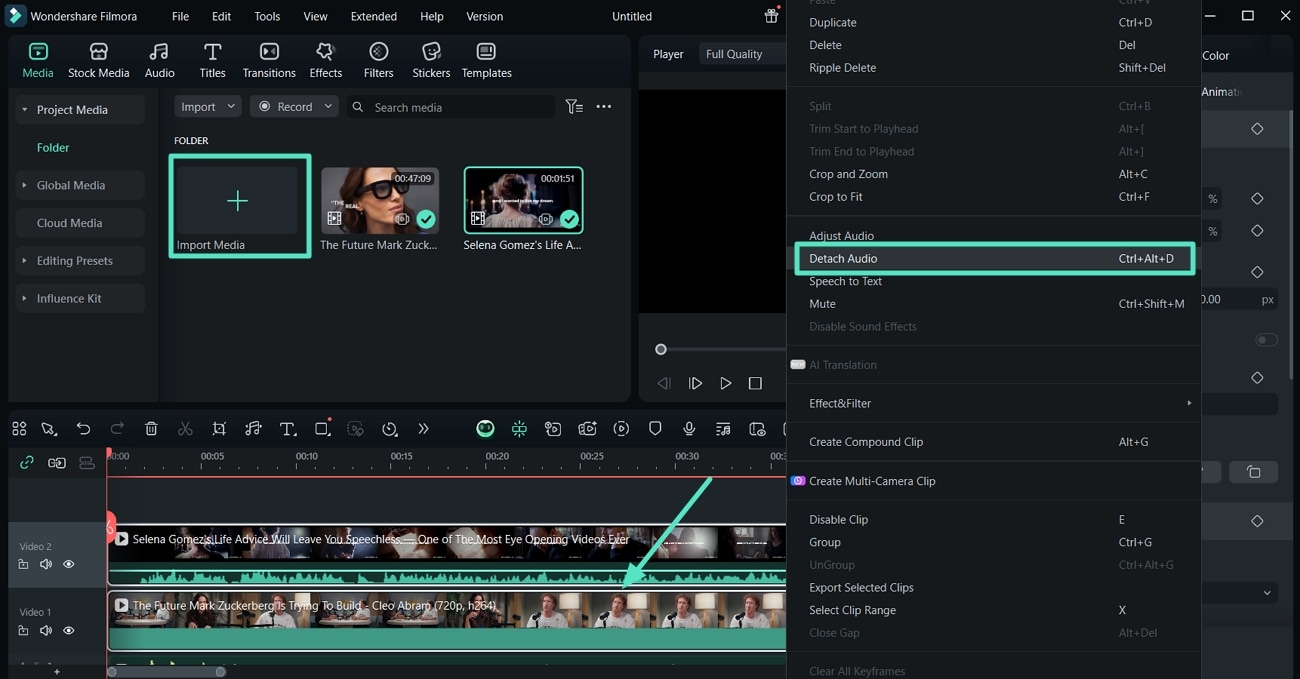Hide the Video 2 track
Viewport: 1300px width, 679px height.
point(69,565)
